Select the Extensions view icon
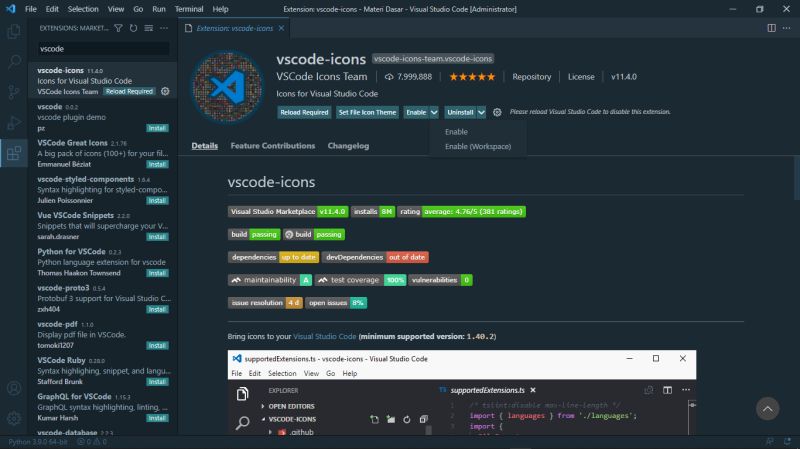Screen dimensions: 800x449 tap(14, 153)
